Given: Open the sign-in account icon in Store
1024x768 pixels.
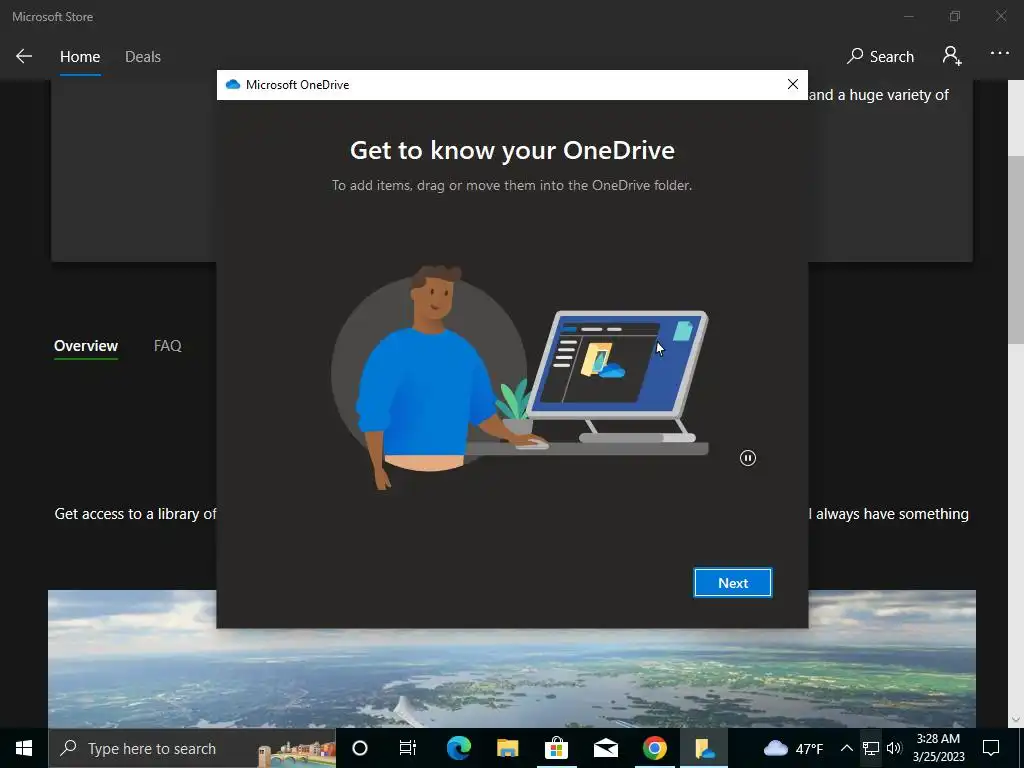Looking at the screenshot, I should (952, 56).
